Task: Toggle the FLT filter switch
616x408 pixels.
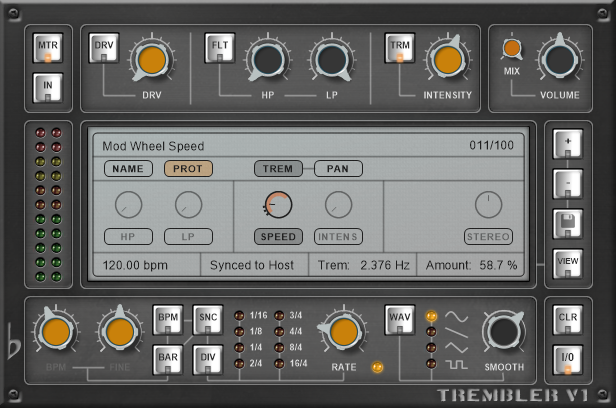Action: pyautogui.click(x=219, y=48)
